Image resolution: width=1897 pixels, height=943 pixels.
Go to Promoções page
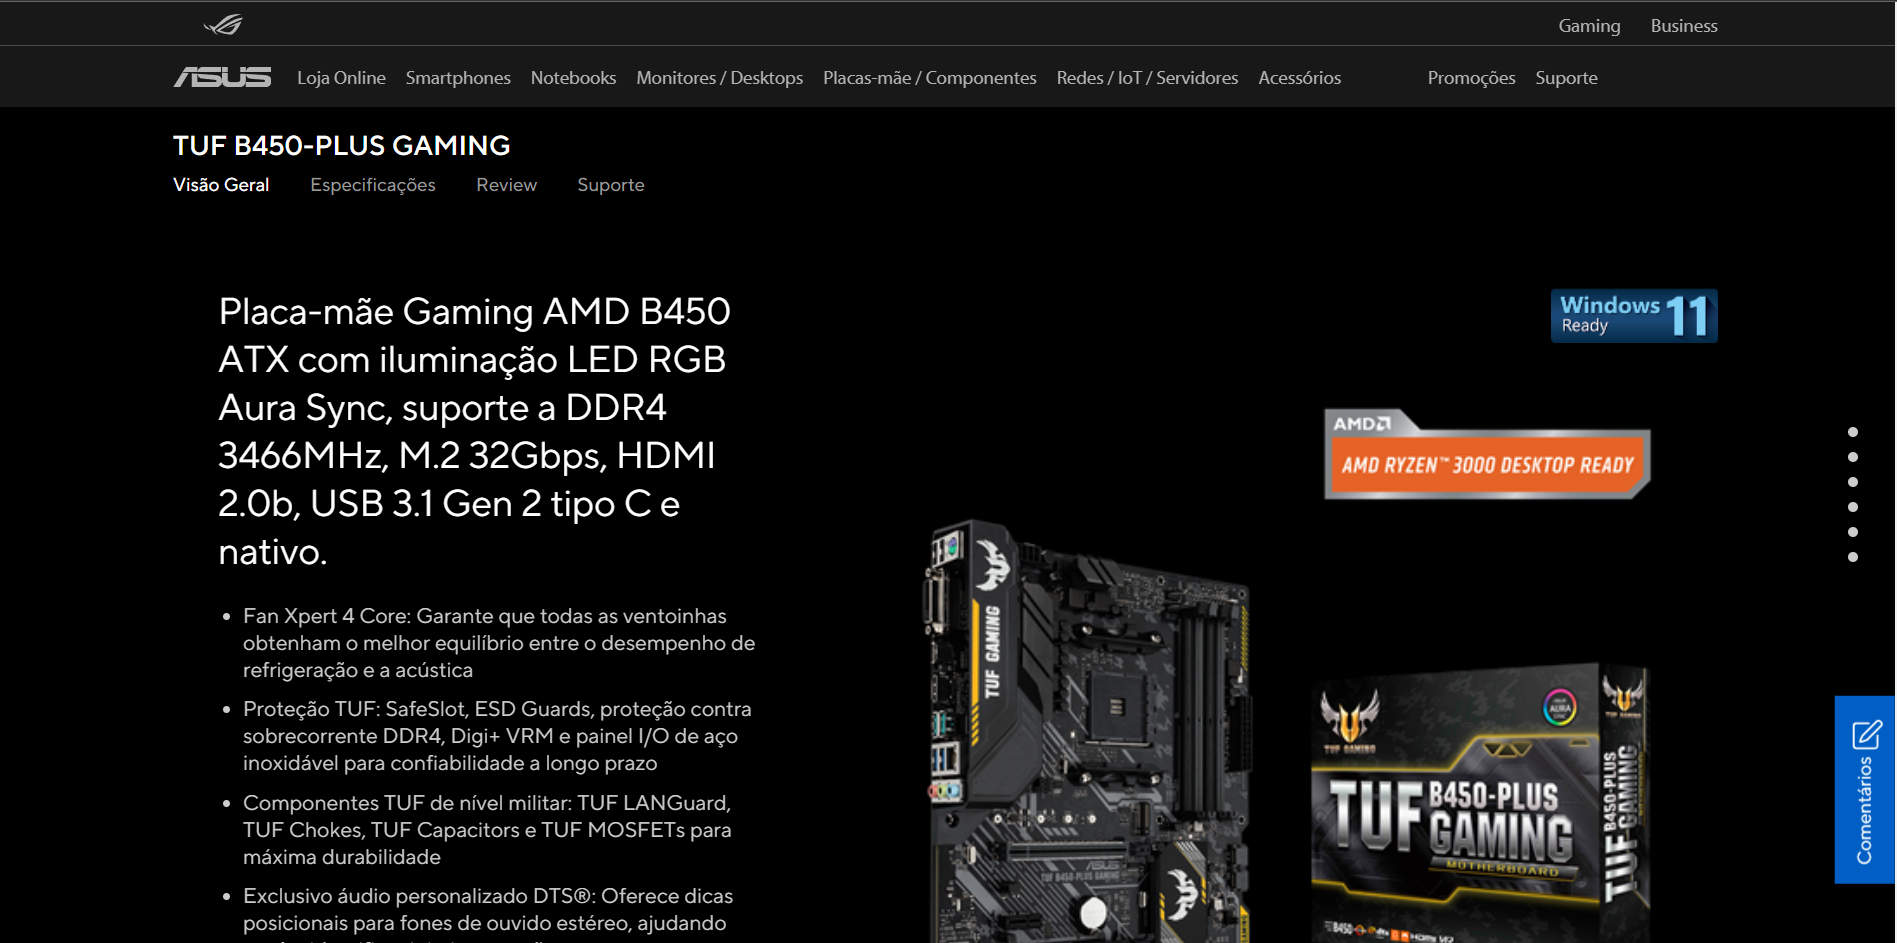coord(1471,78)
